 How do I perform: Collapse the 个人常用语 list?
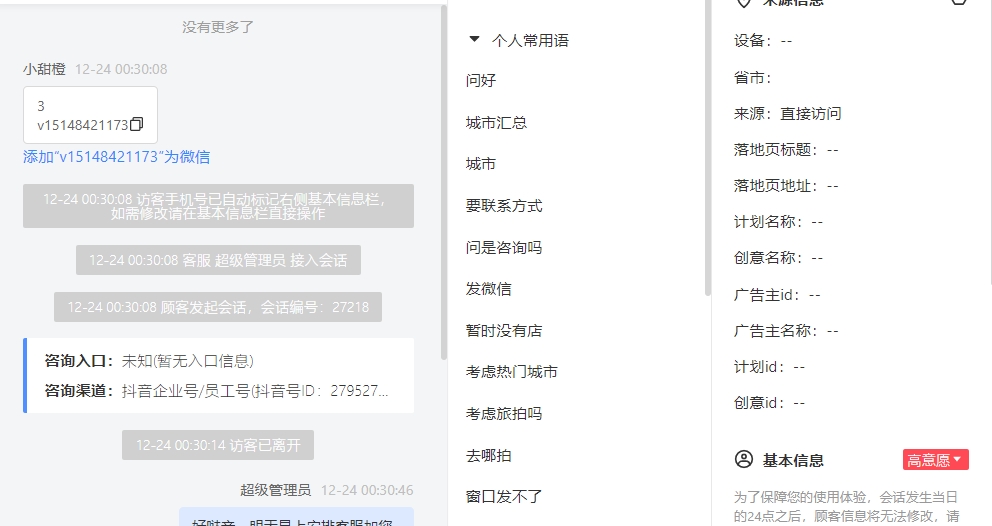[474, 39]
